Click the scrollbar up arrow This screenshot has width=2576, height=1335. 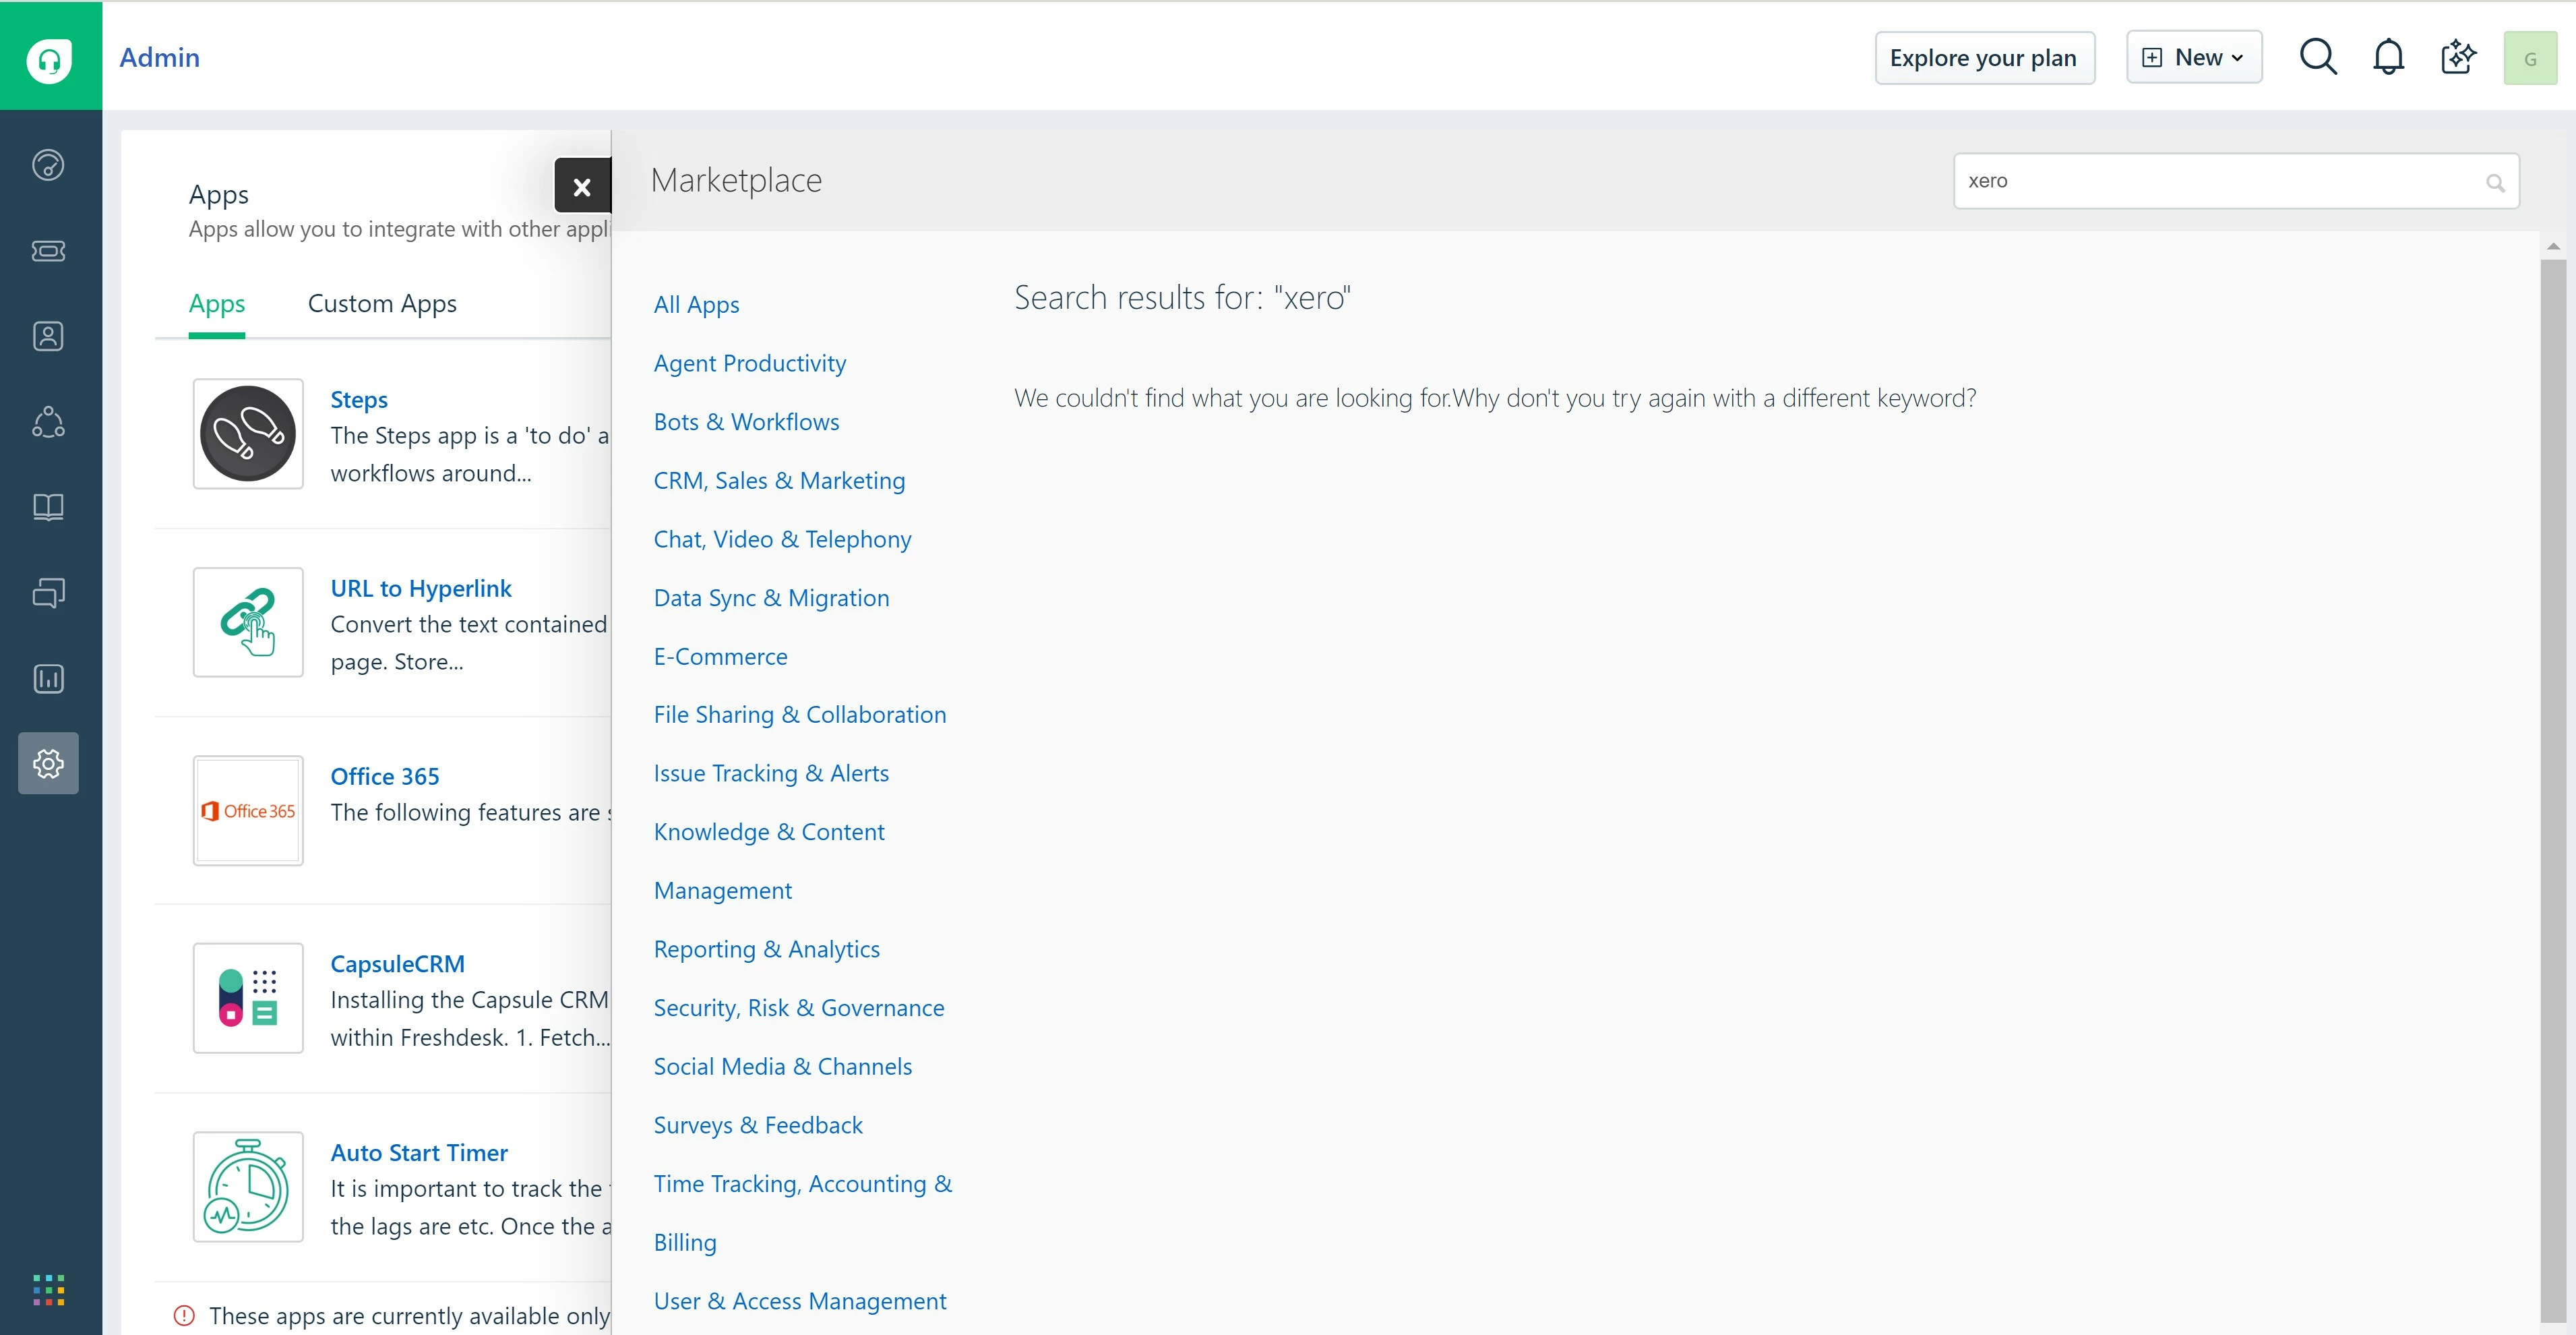[x=2553, y=246]
